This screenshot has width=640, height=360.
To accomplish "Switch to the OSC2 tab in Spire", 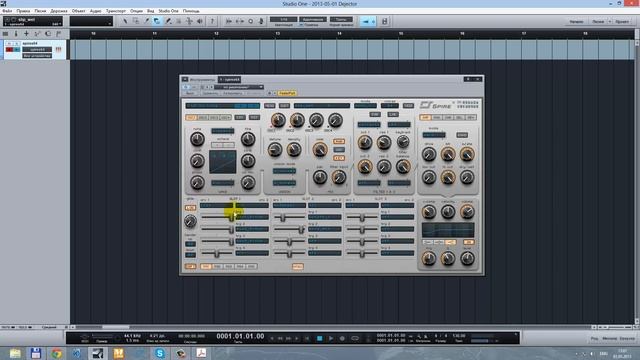I will click(202, 118).
